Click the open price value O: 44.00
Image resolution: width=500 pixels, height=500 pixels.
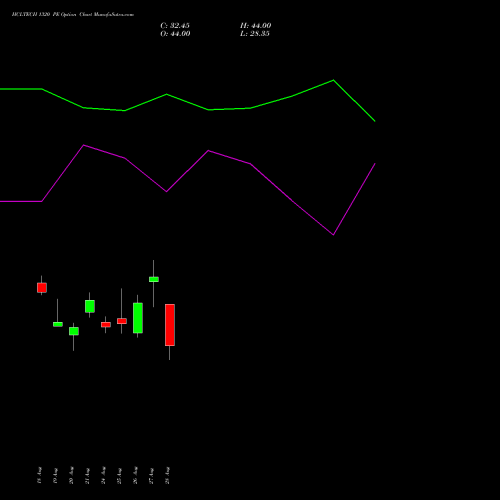[x=175, y=34]
